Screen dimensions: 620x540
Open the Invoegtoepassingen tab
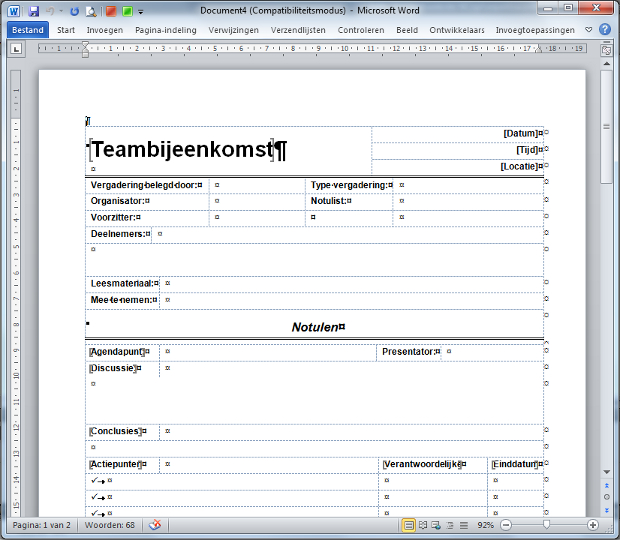tap(535, 30)
